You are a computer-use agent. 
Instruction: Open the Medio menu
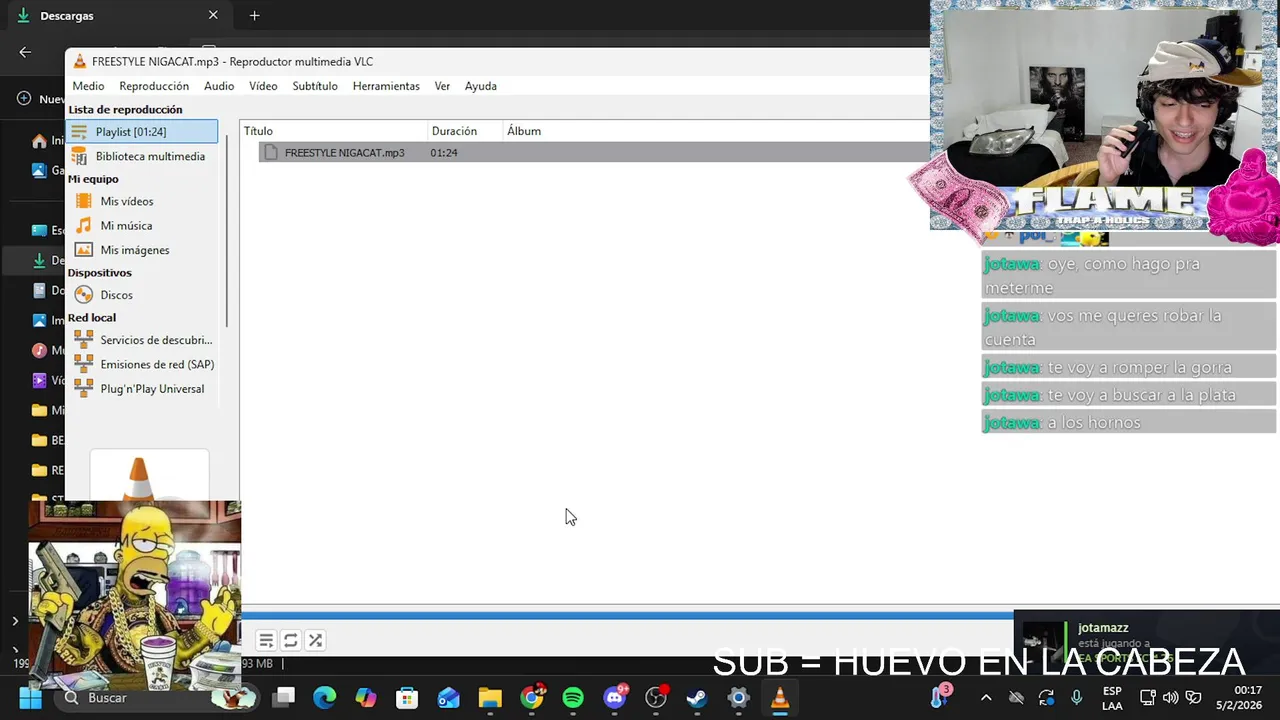pos(88,86)
